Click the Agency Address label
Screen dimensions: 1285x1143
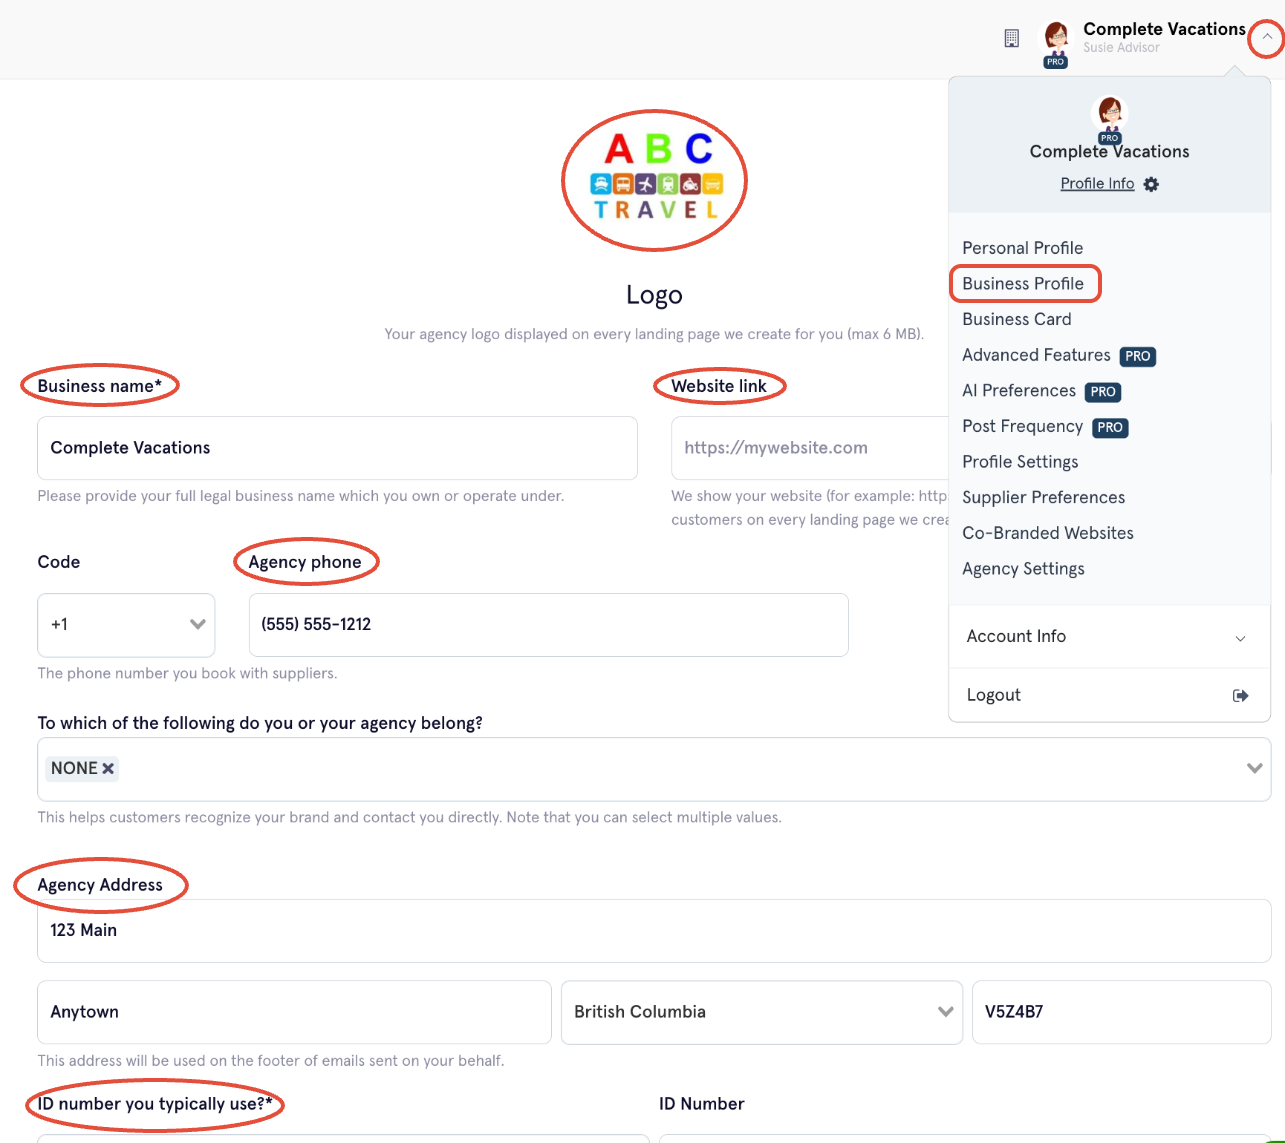point(100,885)
